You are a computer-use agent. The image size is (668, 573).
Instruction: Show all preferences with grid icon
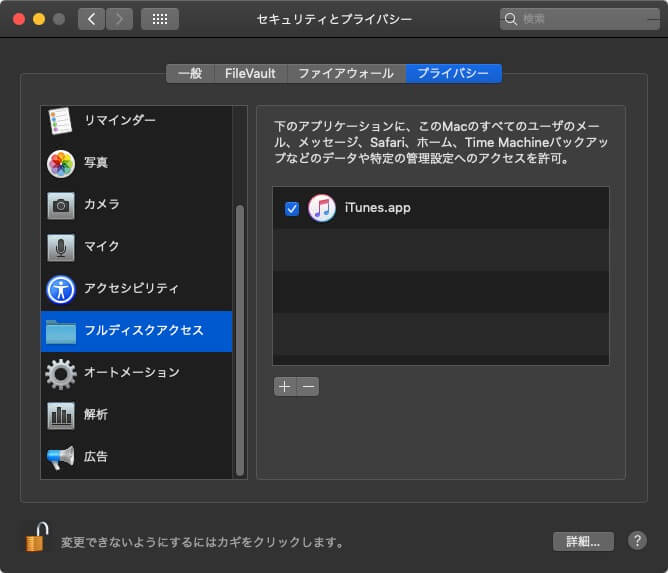coord(160,19)
